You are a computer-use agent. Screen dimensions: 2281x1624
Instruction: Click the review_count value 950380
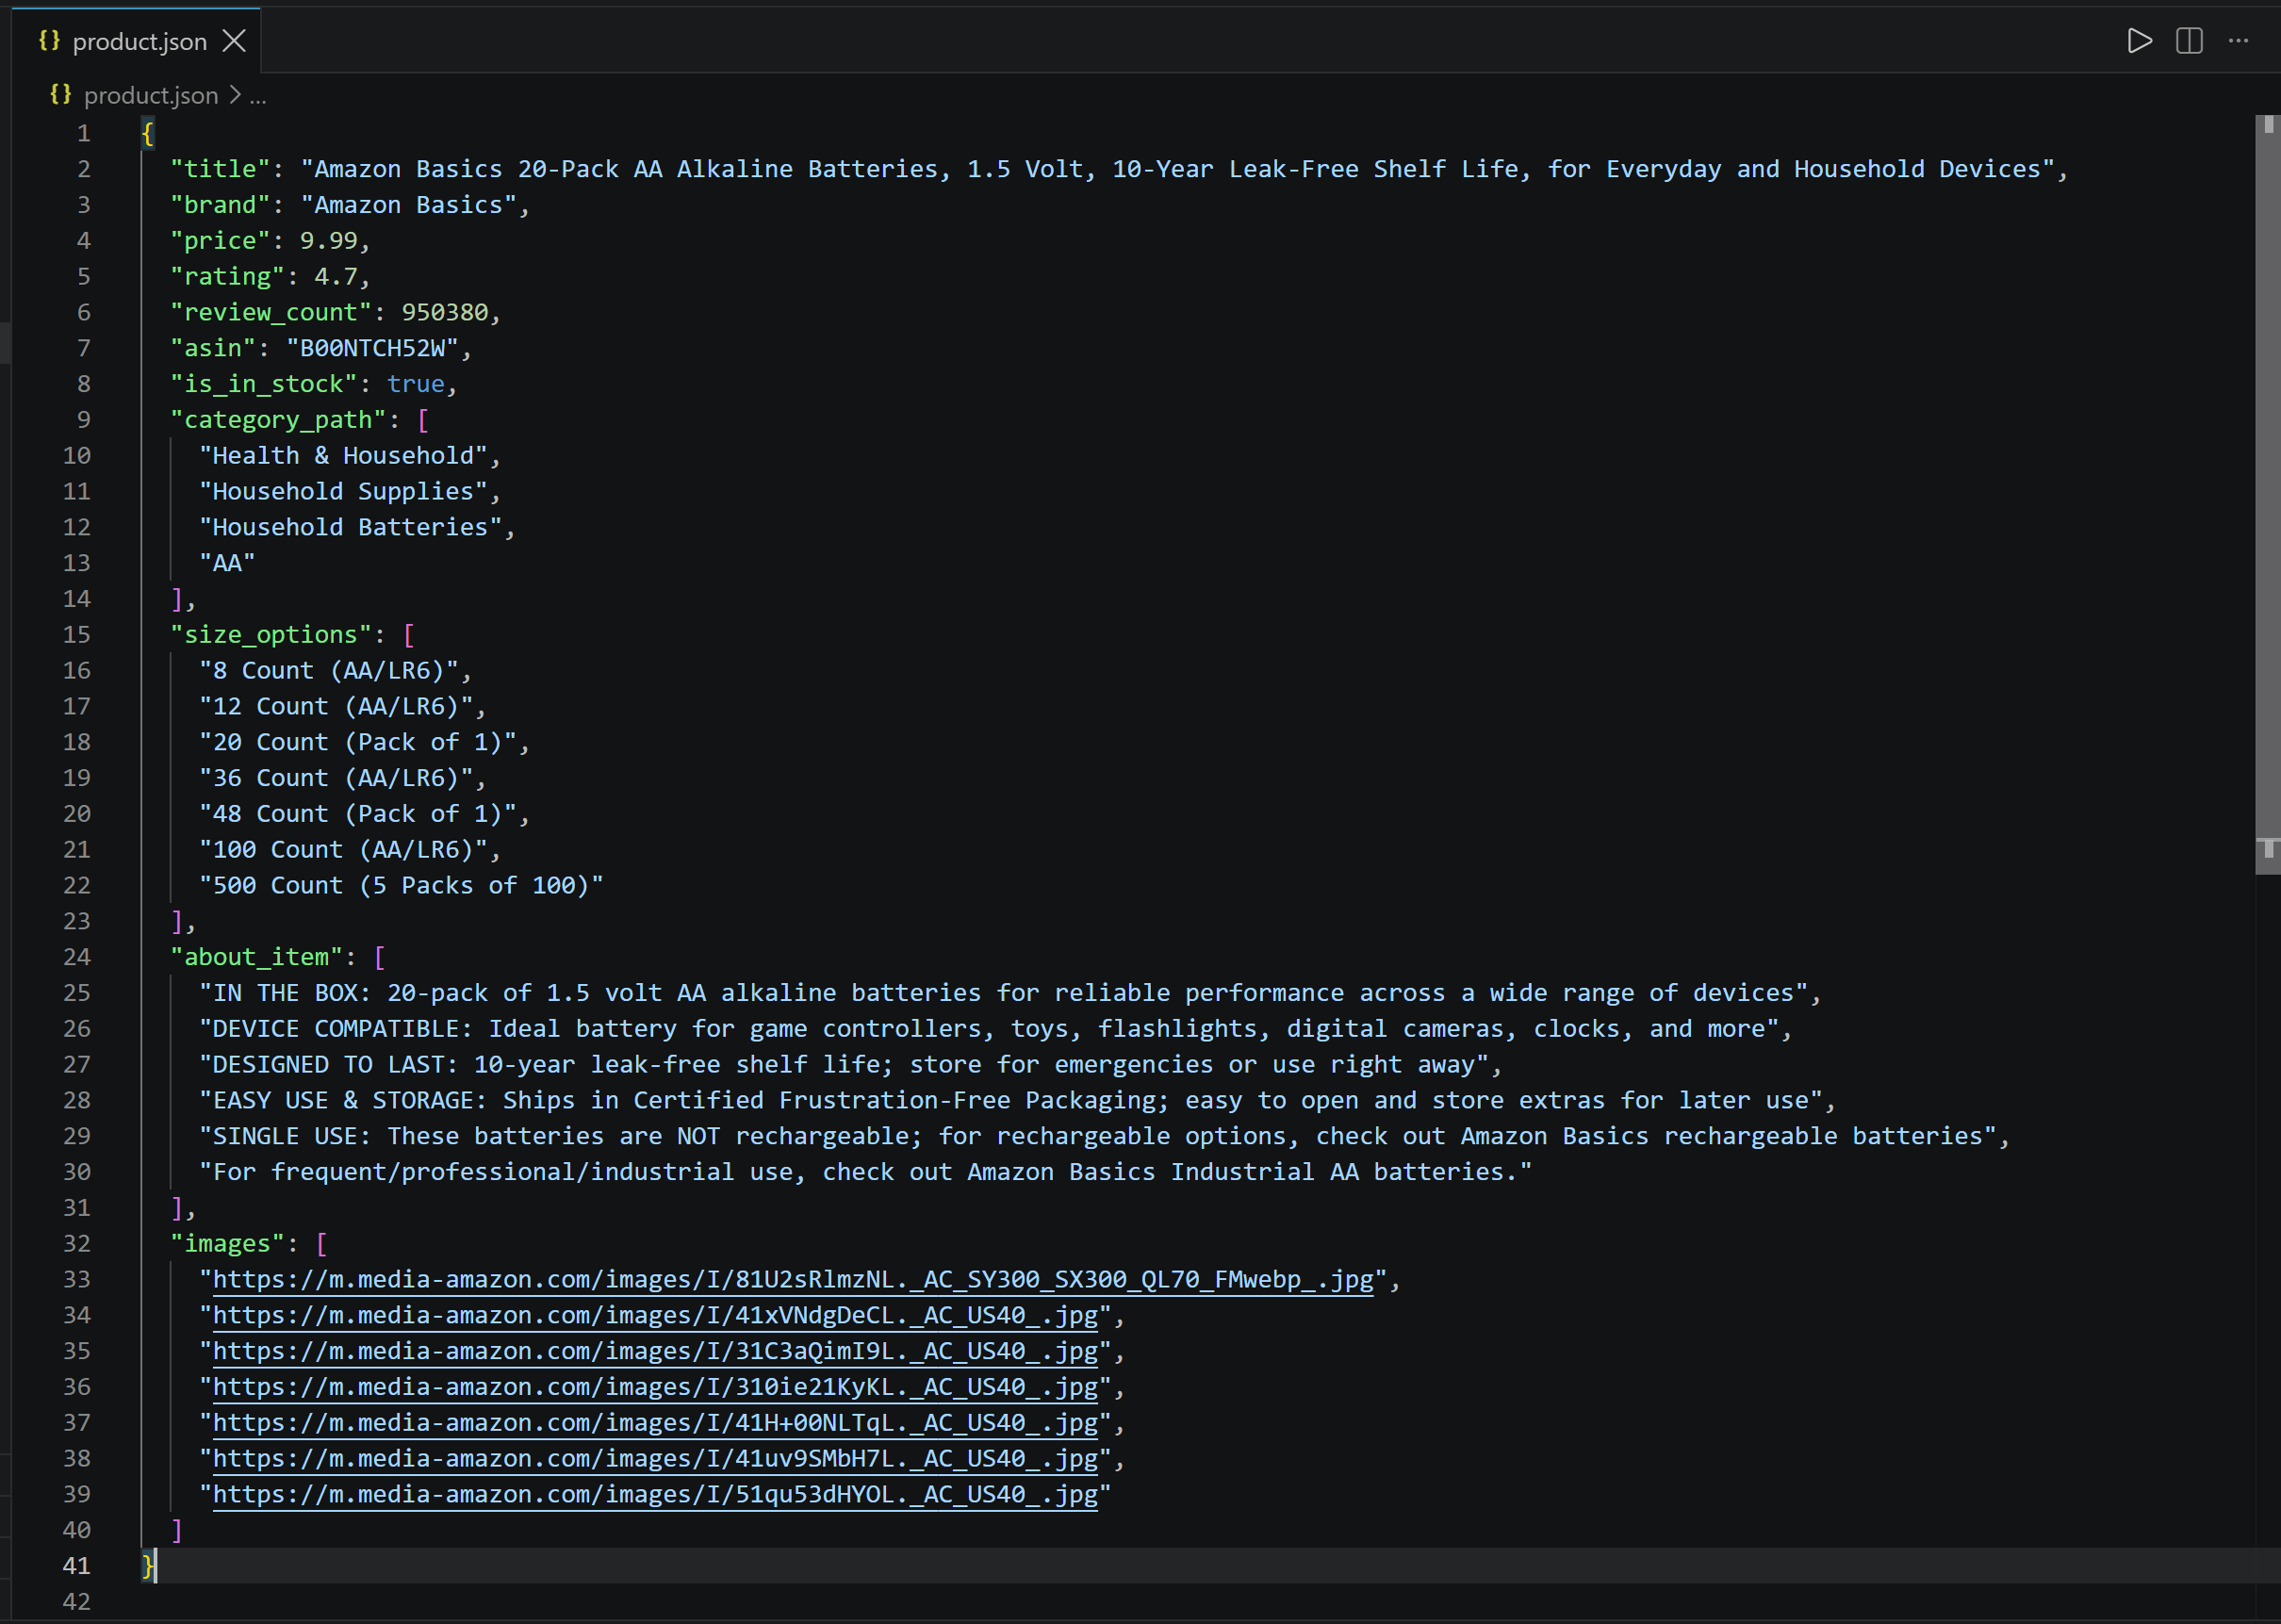[445, 312]
